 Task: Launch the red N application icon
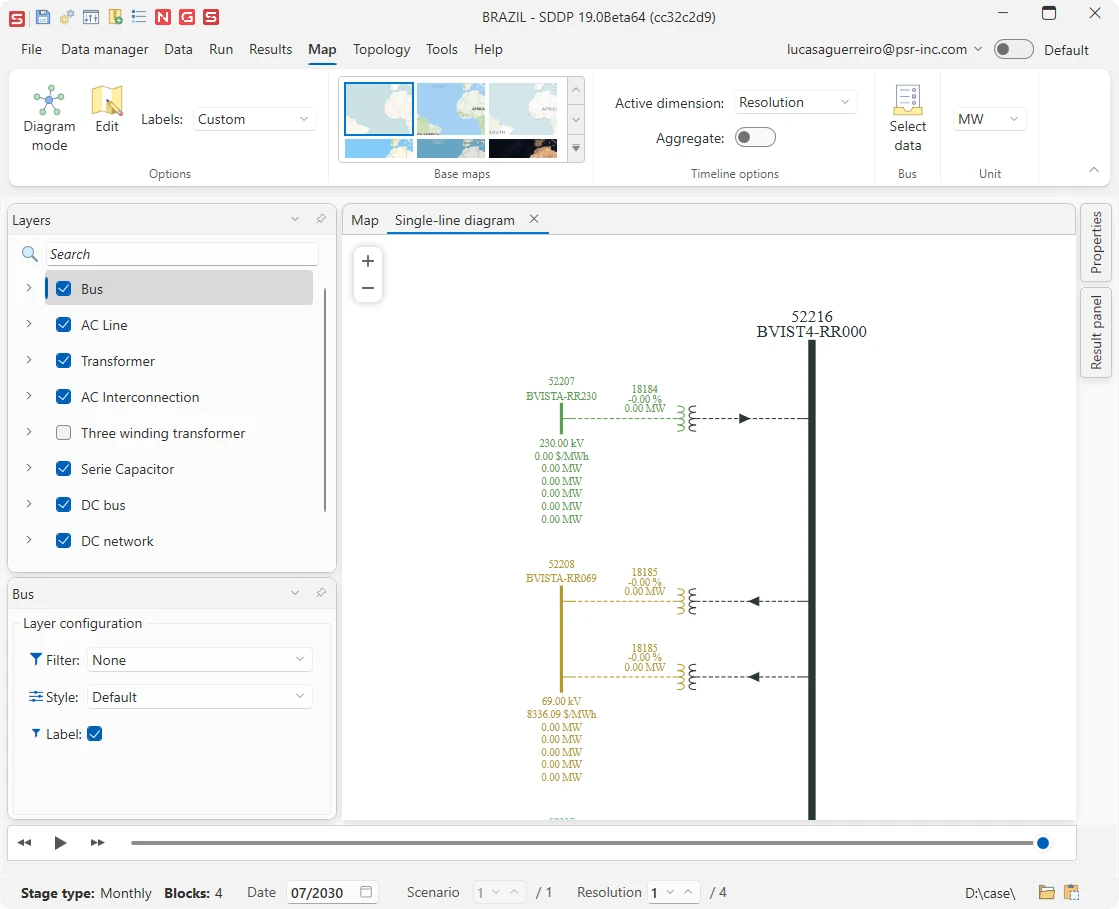point(163,17)
